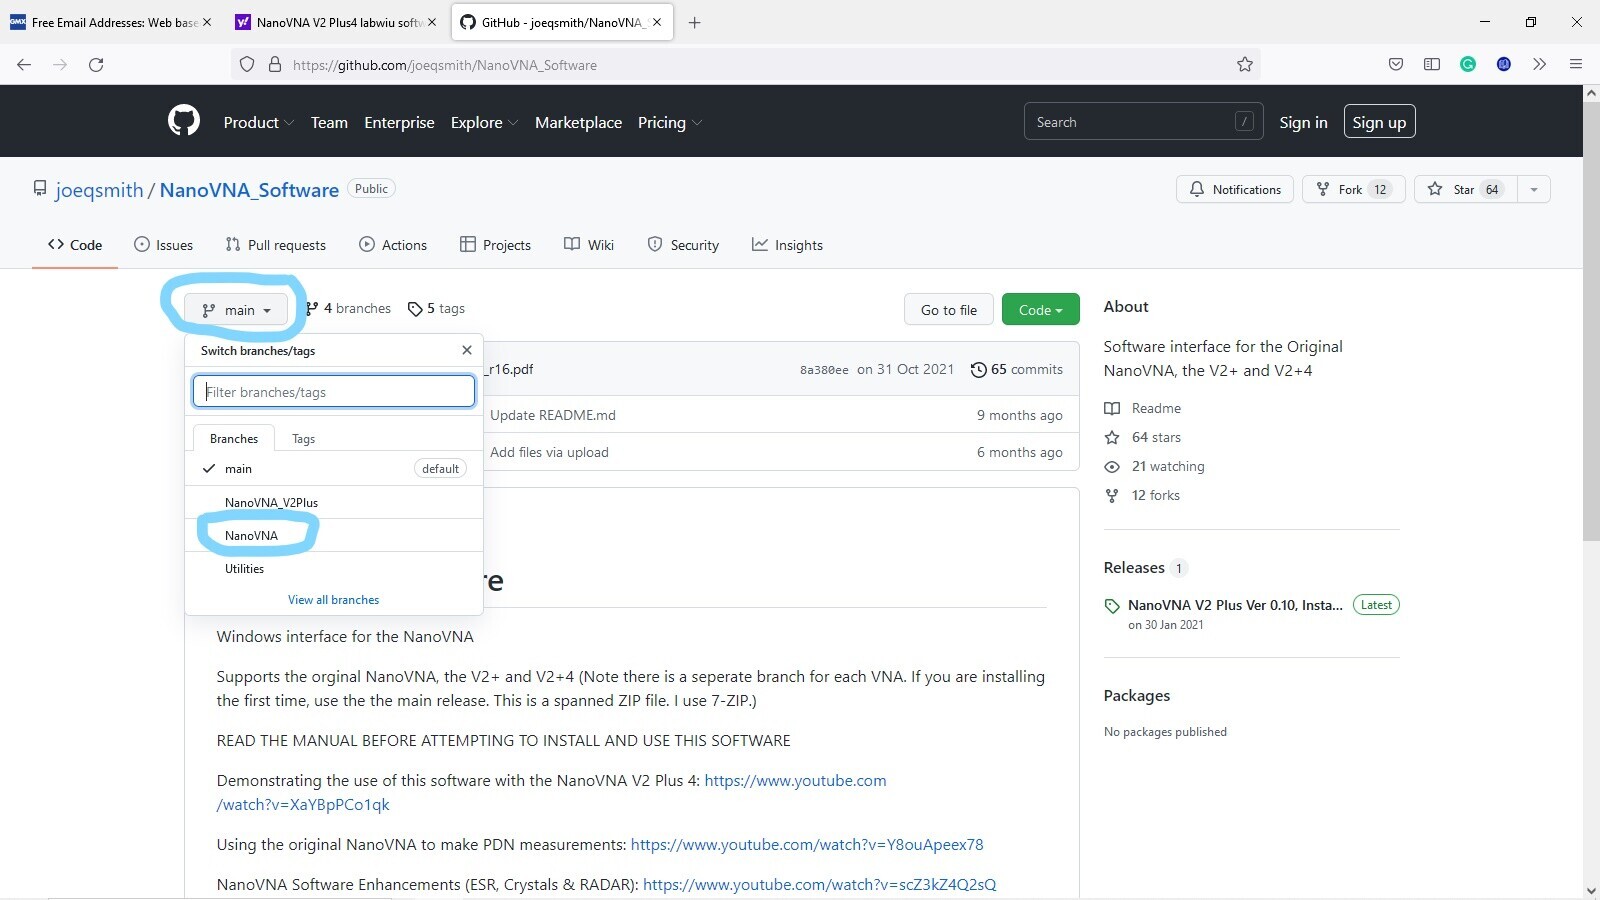Switch to Tags in branch popup
This screenshot has width=1600, height=900.
(303, 438)
